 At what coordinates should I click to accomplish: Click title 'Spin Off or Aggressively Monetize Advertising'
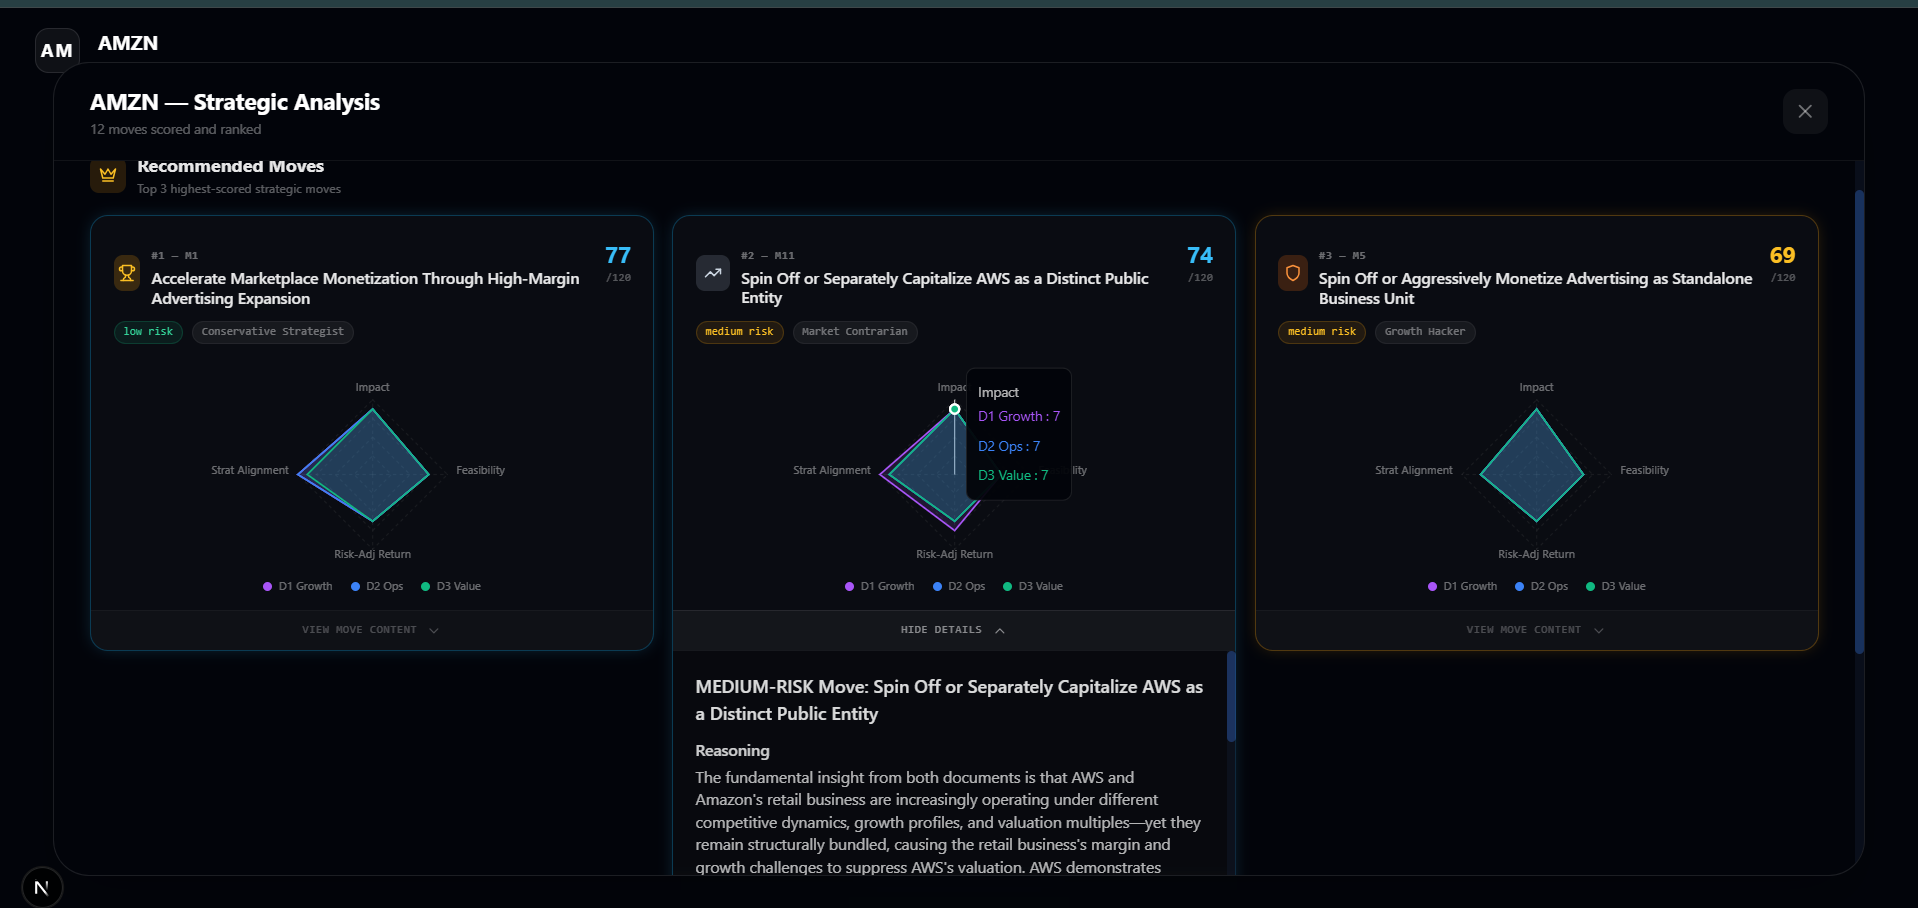(1535, 288)
